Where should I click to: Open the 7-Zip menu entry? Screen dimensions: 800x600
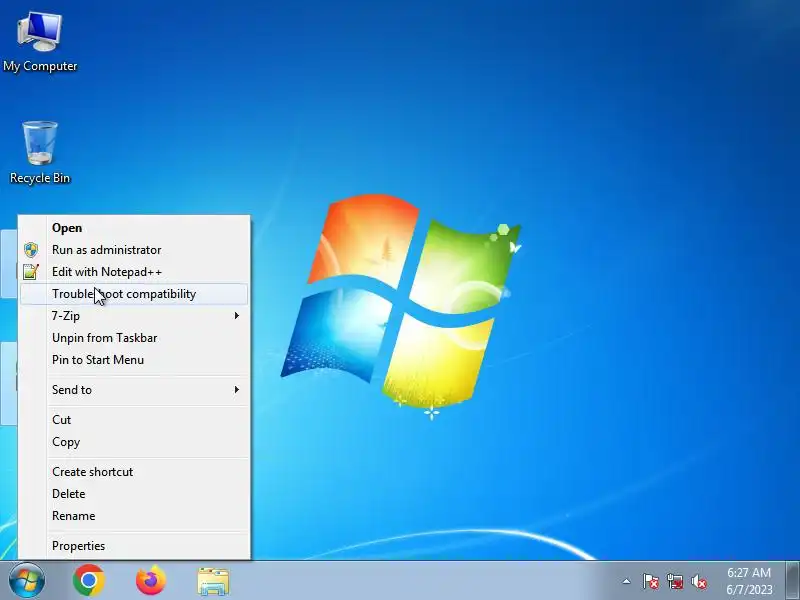tap(134, 316)
